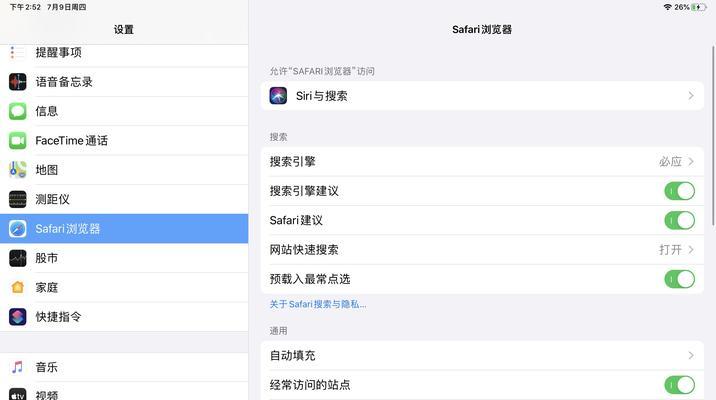Tap the 打开 value for quick search

[670, 250]
